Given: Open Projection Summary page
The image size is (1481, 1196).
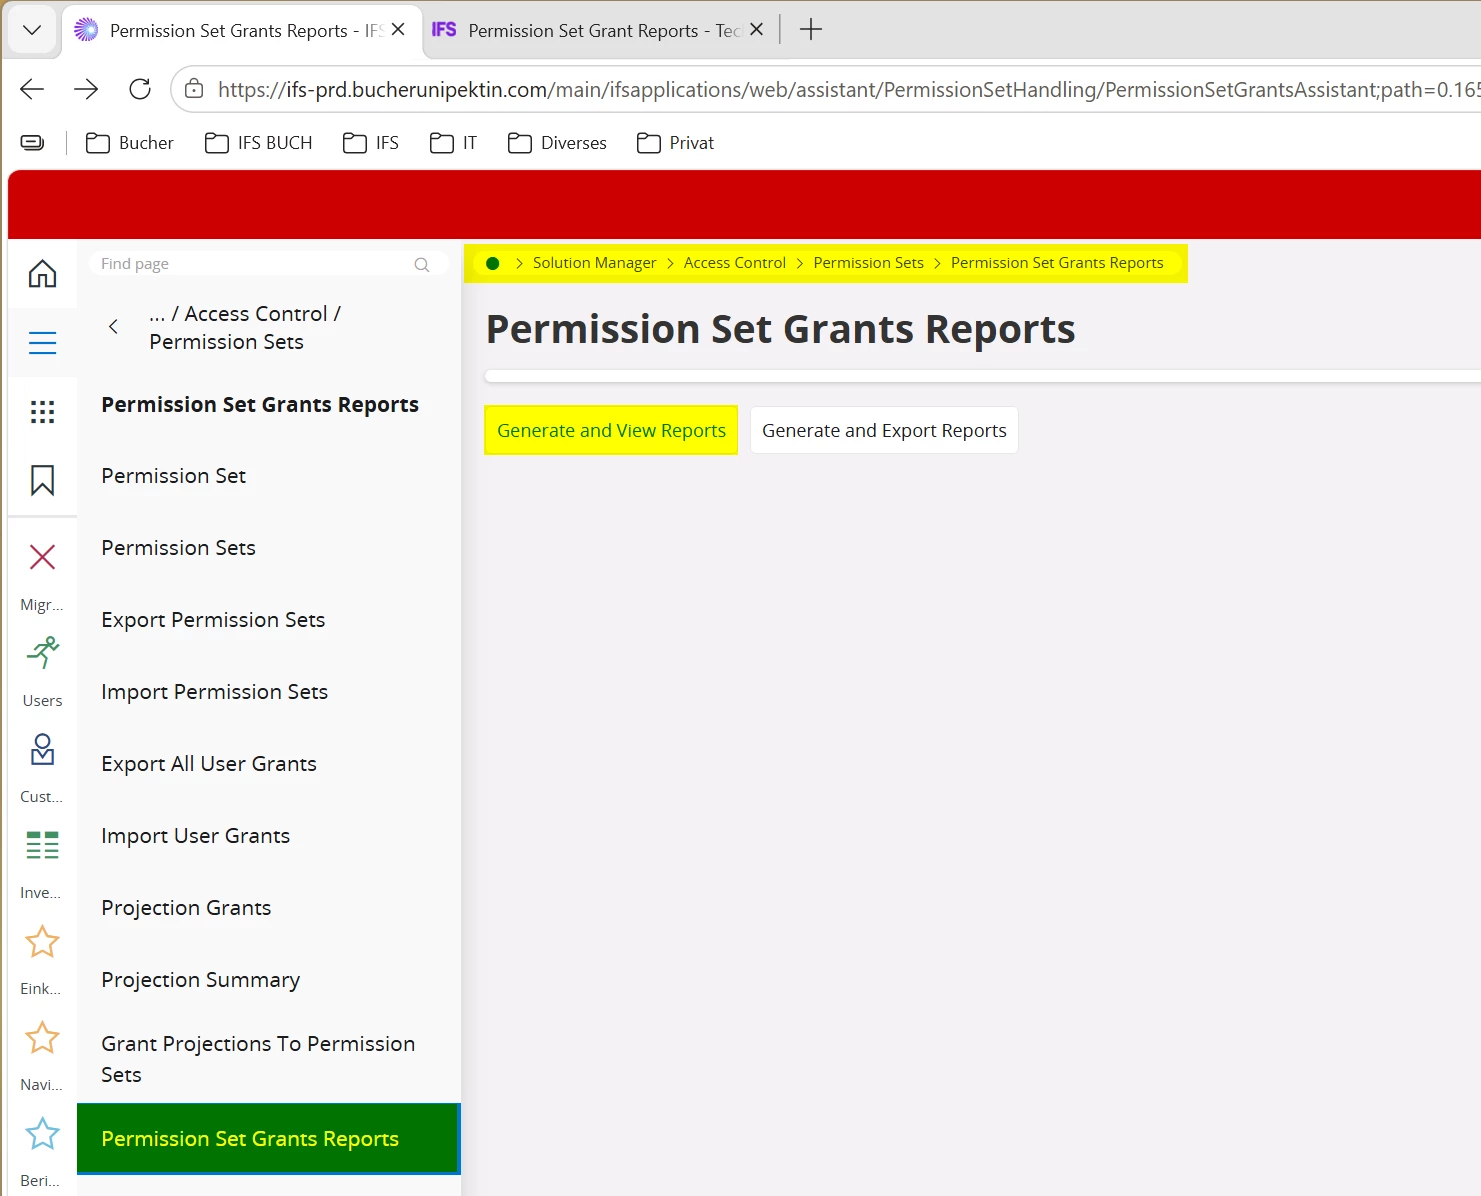Looking at the screenshot, I should pyautogui.click(x=201, y=980).
